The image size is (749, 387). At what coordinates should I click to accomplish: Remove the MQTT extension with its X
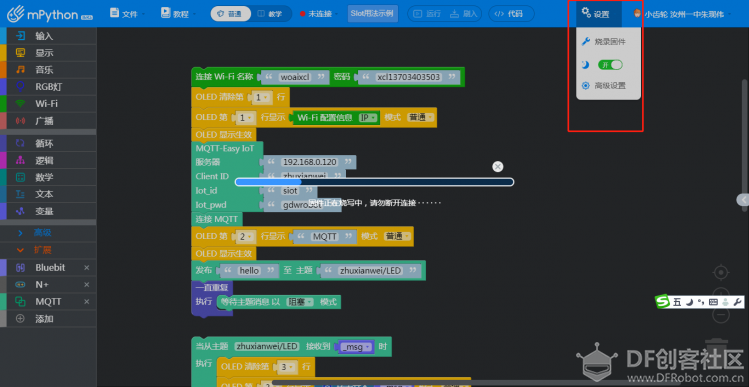(86, 301)
